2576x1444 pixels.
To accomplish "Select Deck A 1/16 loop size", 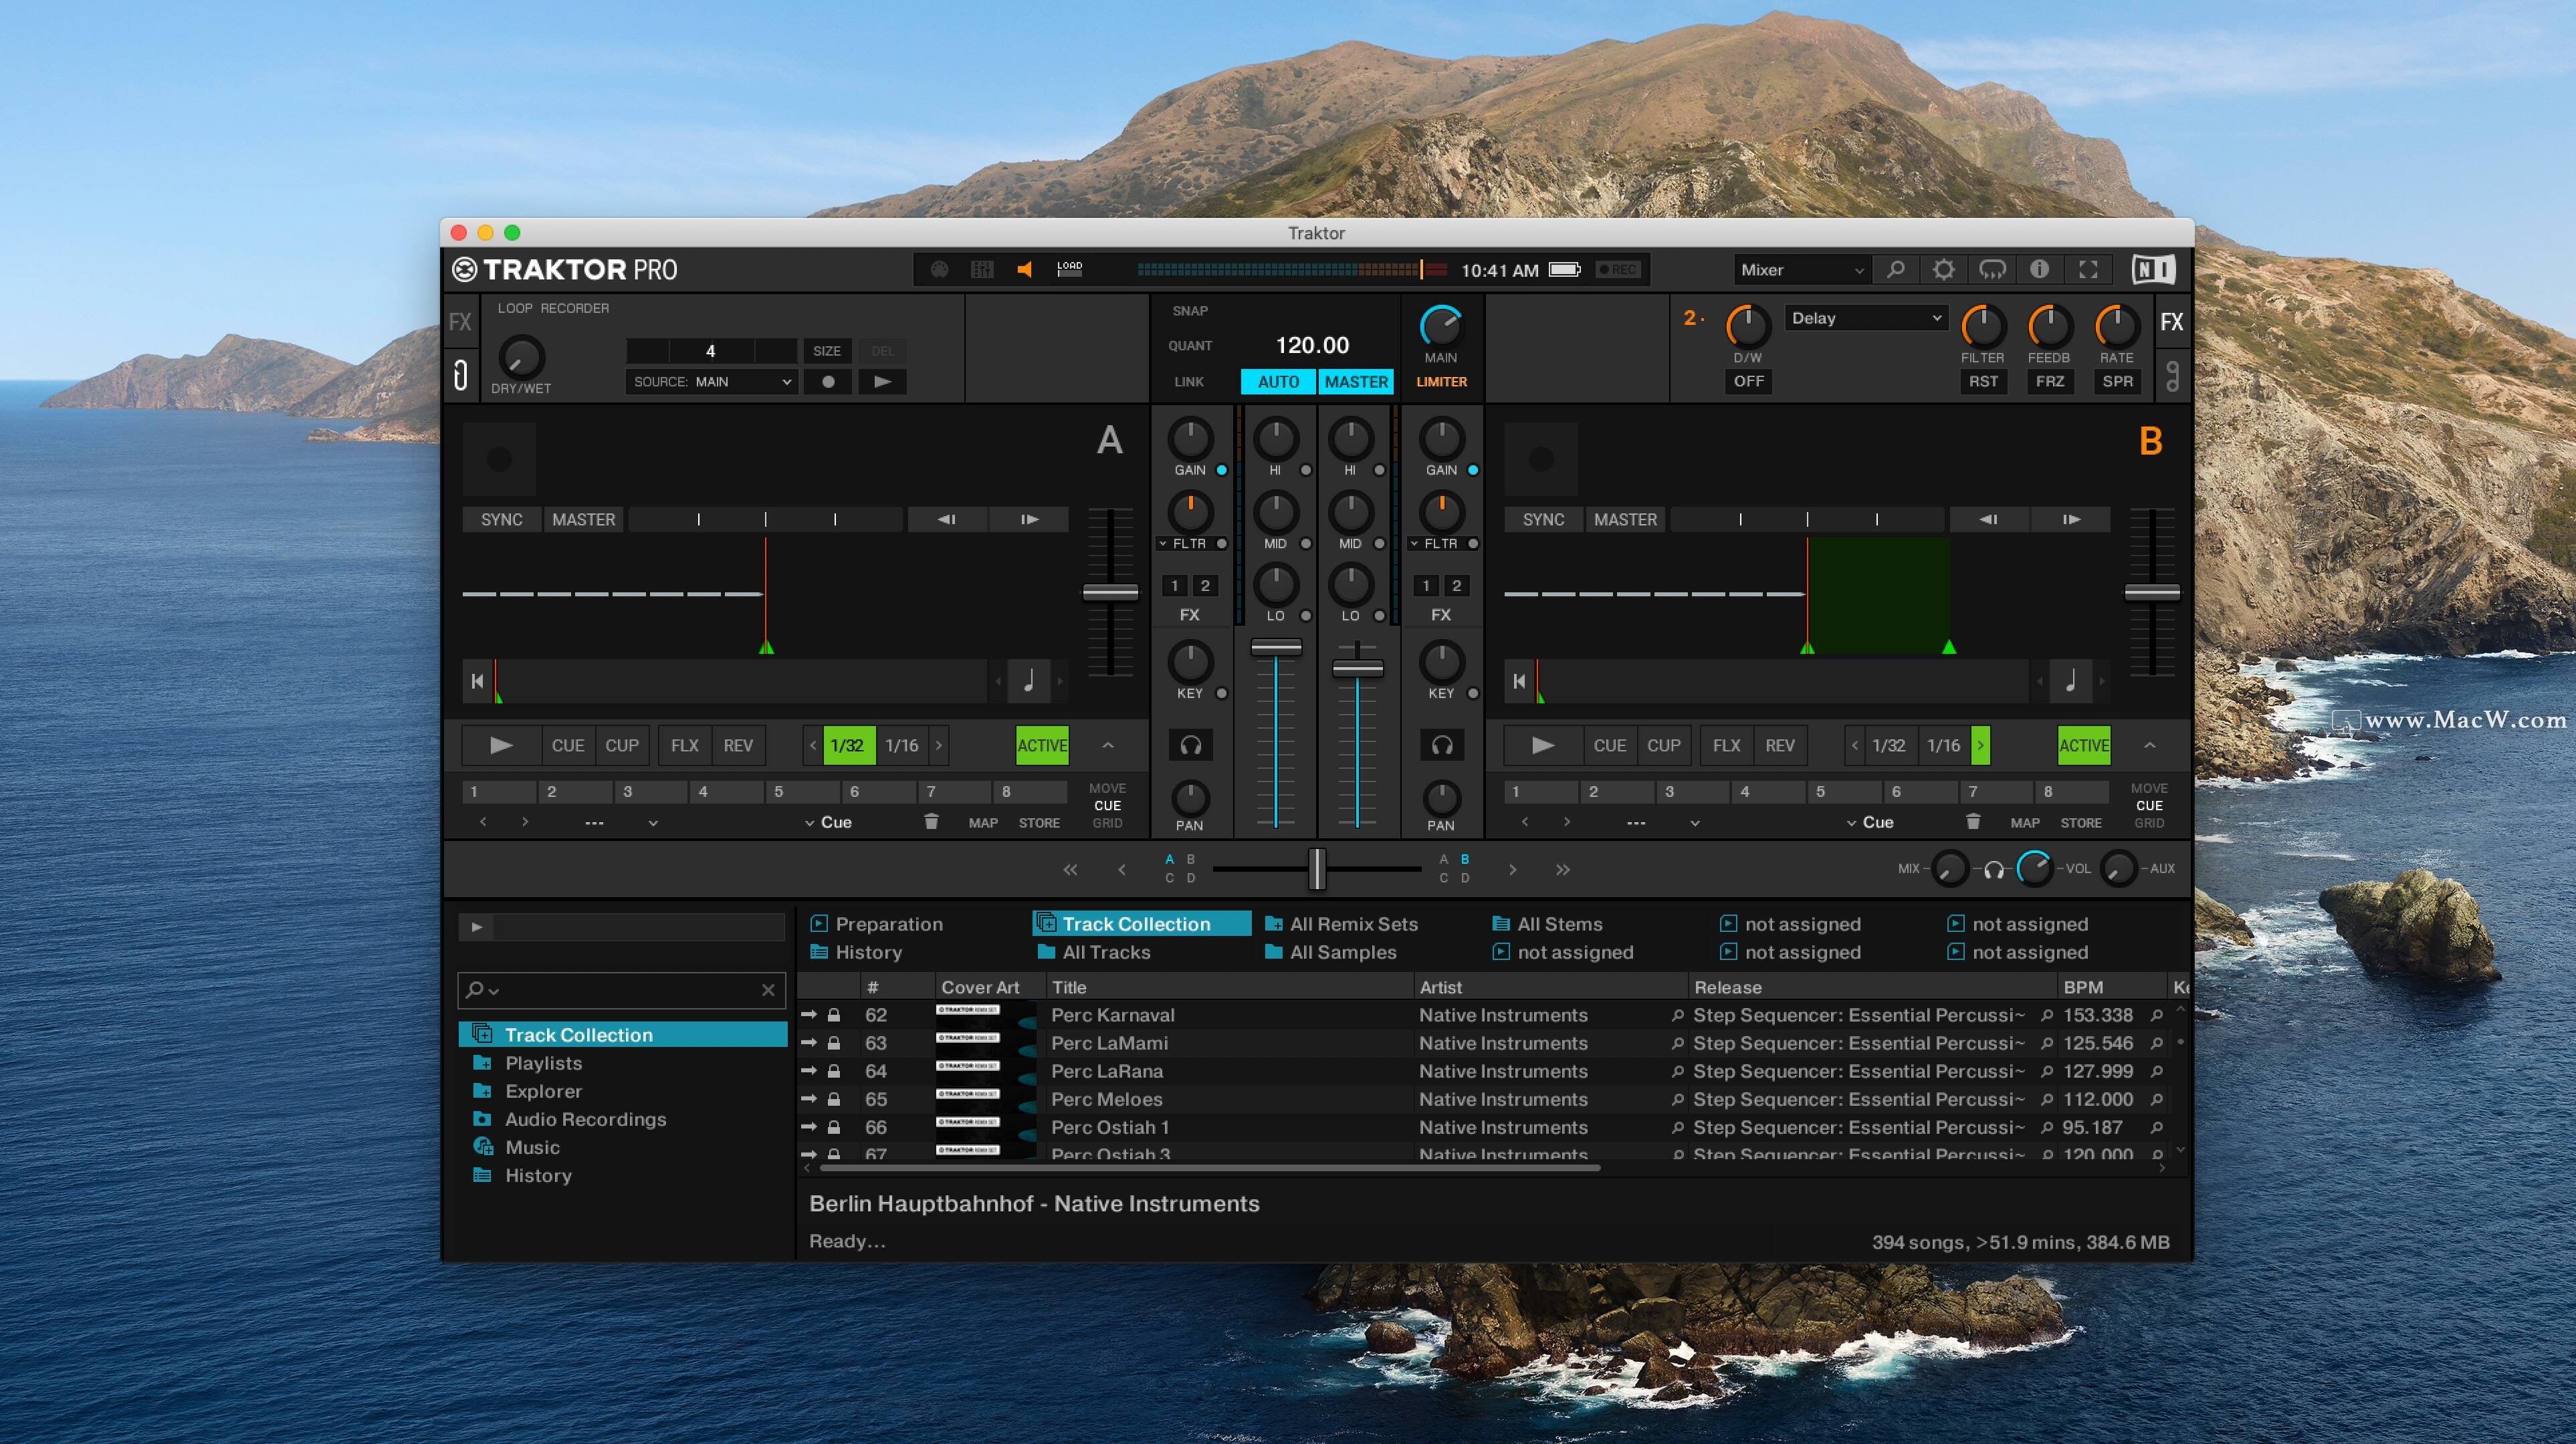I will [x=902, y=746].
